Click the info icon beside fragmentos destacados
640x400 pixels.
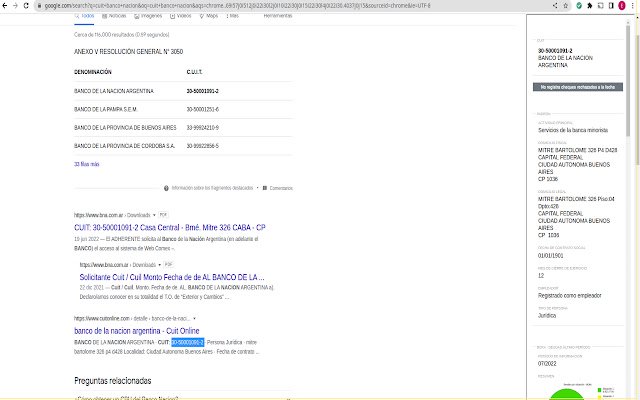click(x=166, y=188)
